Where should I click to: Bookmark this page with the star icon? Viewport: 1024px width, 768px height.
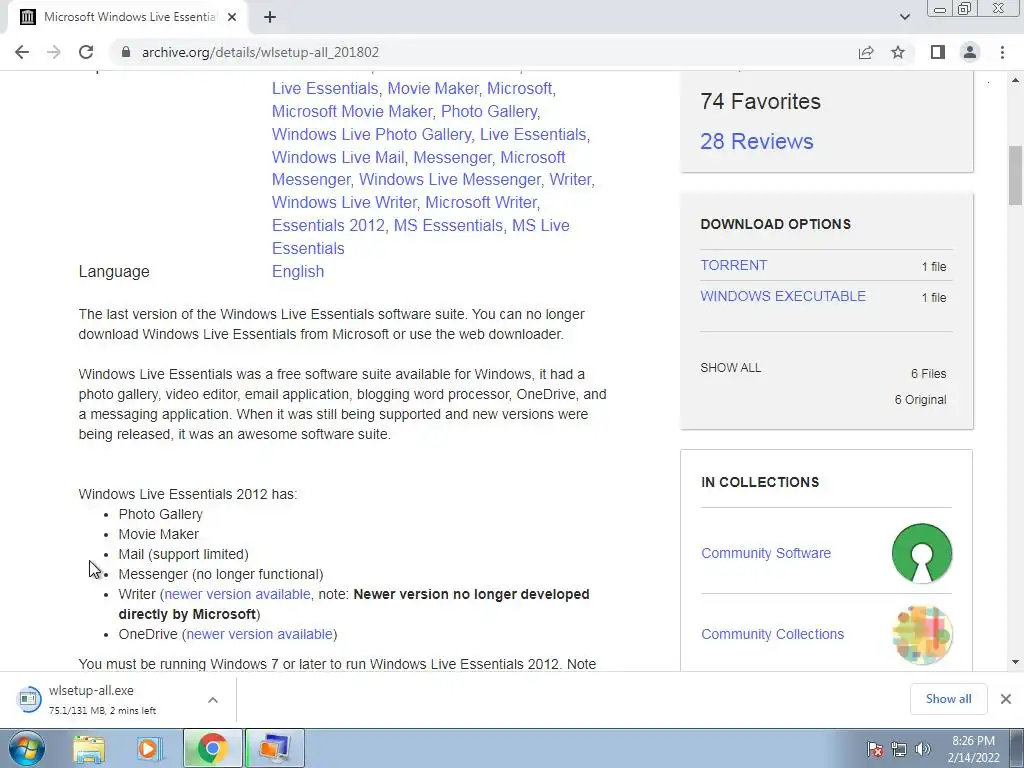(898, 52)
